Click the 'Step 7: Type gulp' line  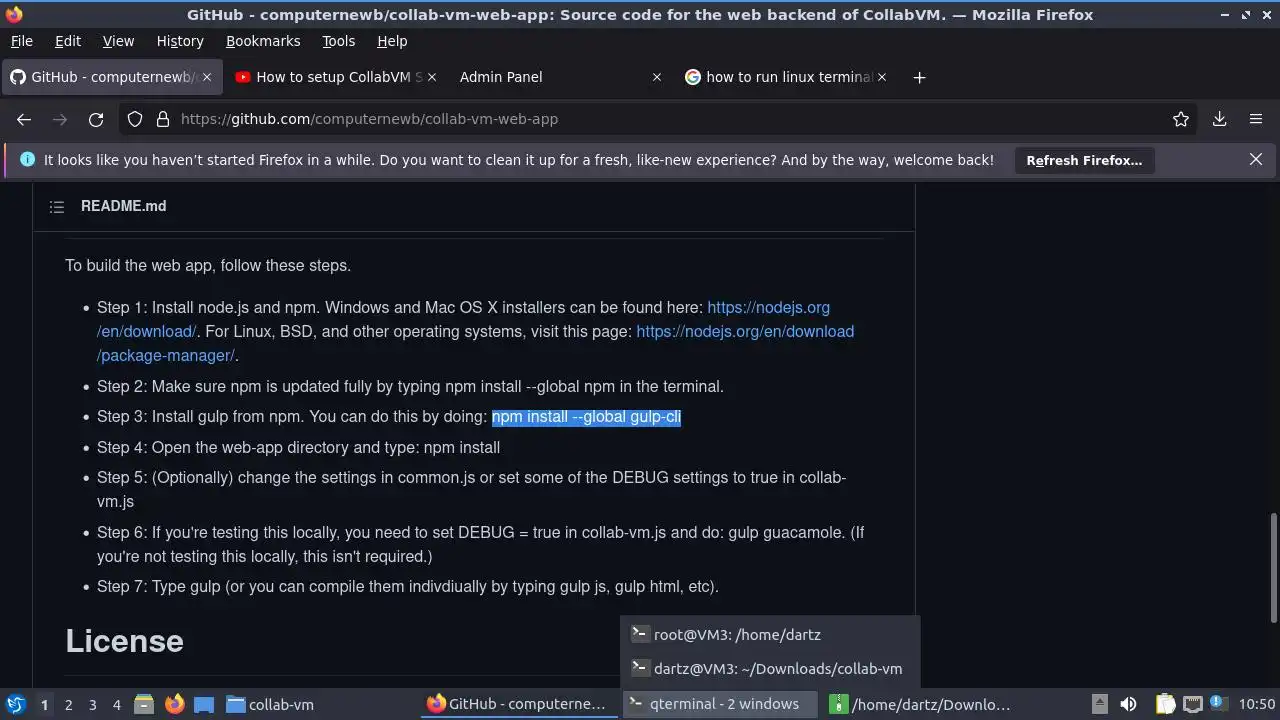click(408, 586)
